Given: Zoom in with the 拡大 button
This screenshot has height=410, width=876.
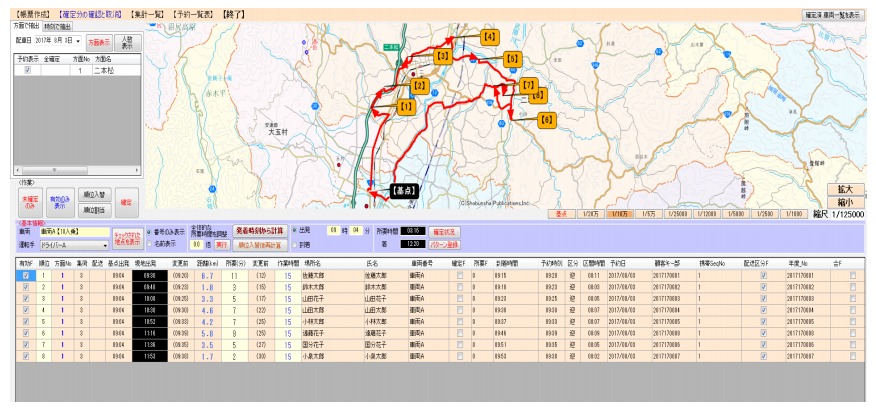Looking at the screenshot, I should 846,189.
